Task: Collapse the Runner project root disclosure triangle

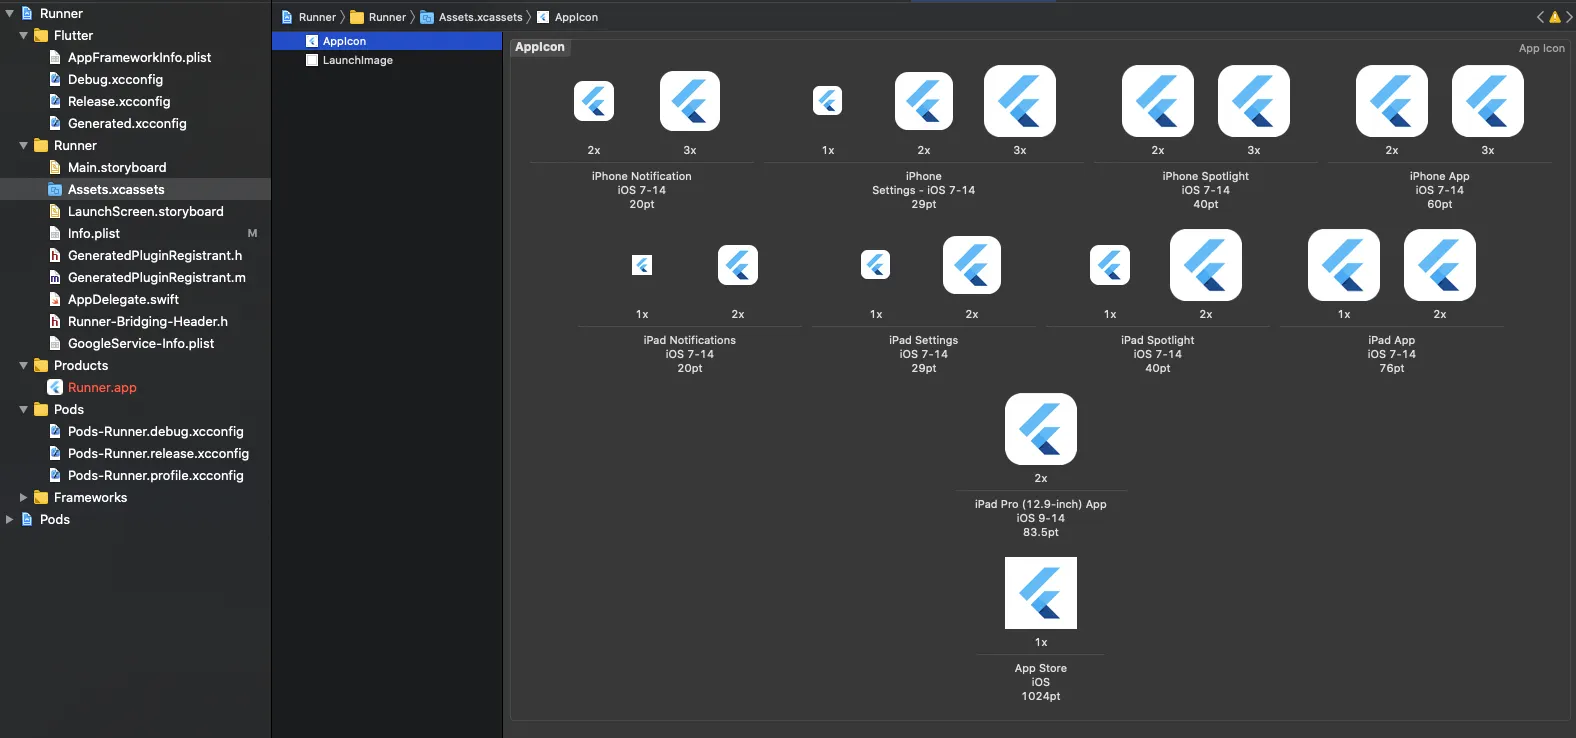Action: [10, 13]
